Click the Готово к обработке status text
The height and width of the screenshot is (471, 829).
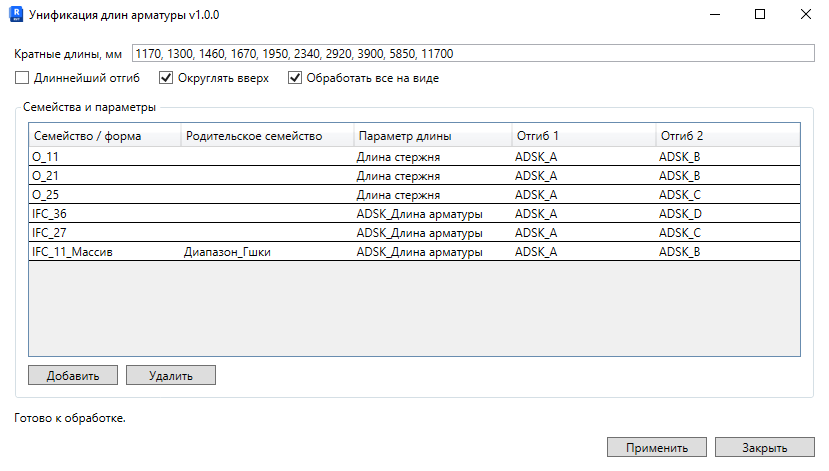(70, 418)
